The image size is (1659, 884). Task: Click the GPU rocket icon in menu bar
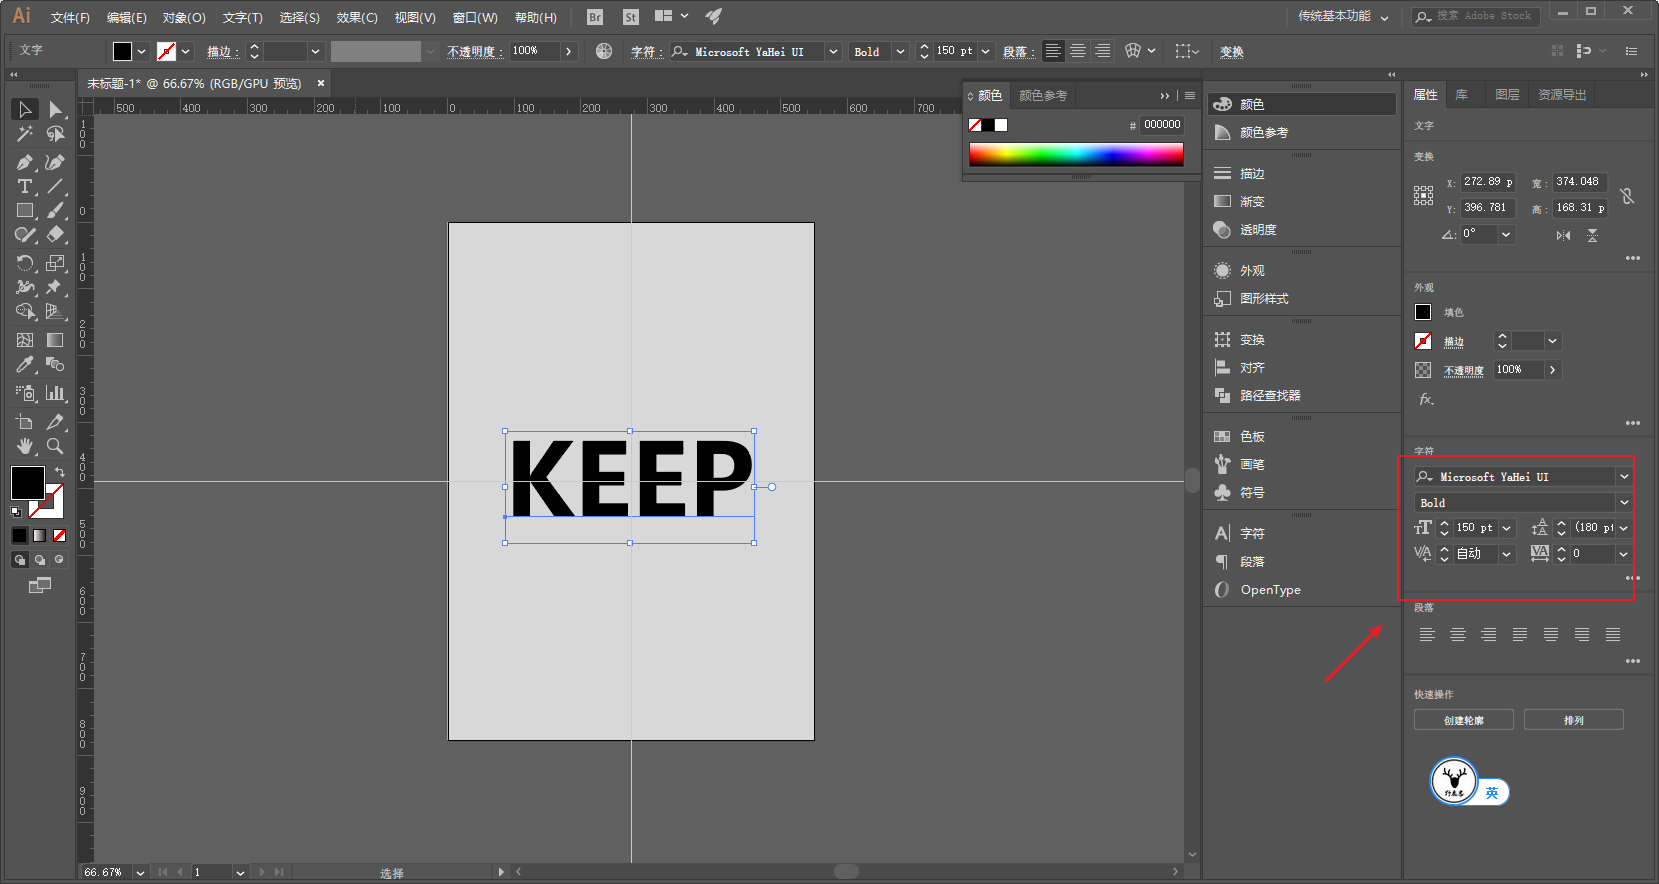pos(713,16)
